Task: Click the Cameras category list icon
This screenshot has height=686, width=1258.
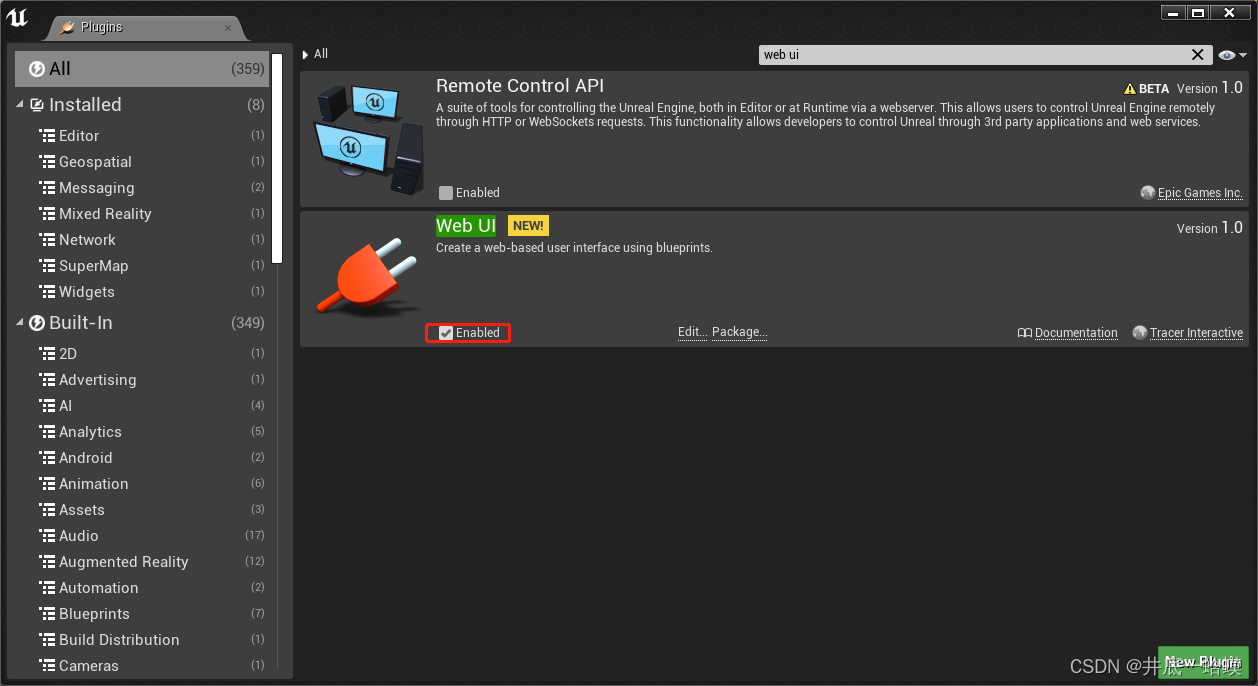Action: click(x=47, y=666)
